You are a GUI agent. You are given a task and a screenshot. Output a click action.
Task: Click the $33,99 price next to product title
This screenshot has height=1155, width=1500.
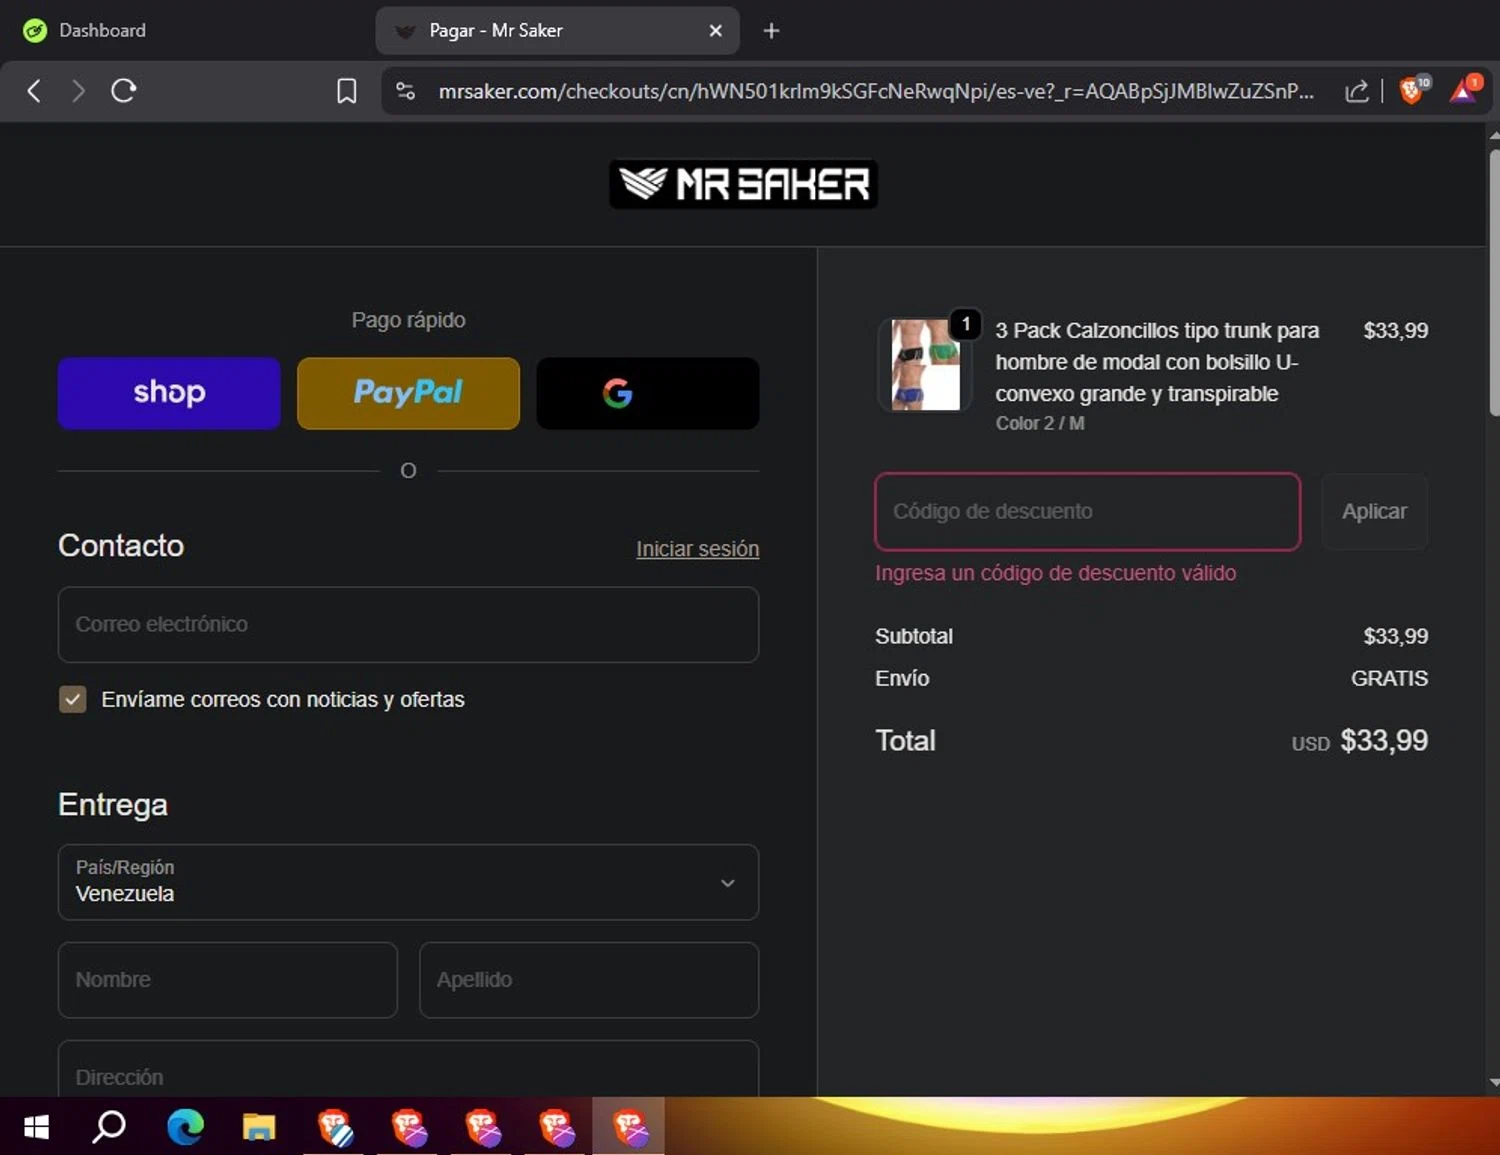[1396, 330]
